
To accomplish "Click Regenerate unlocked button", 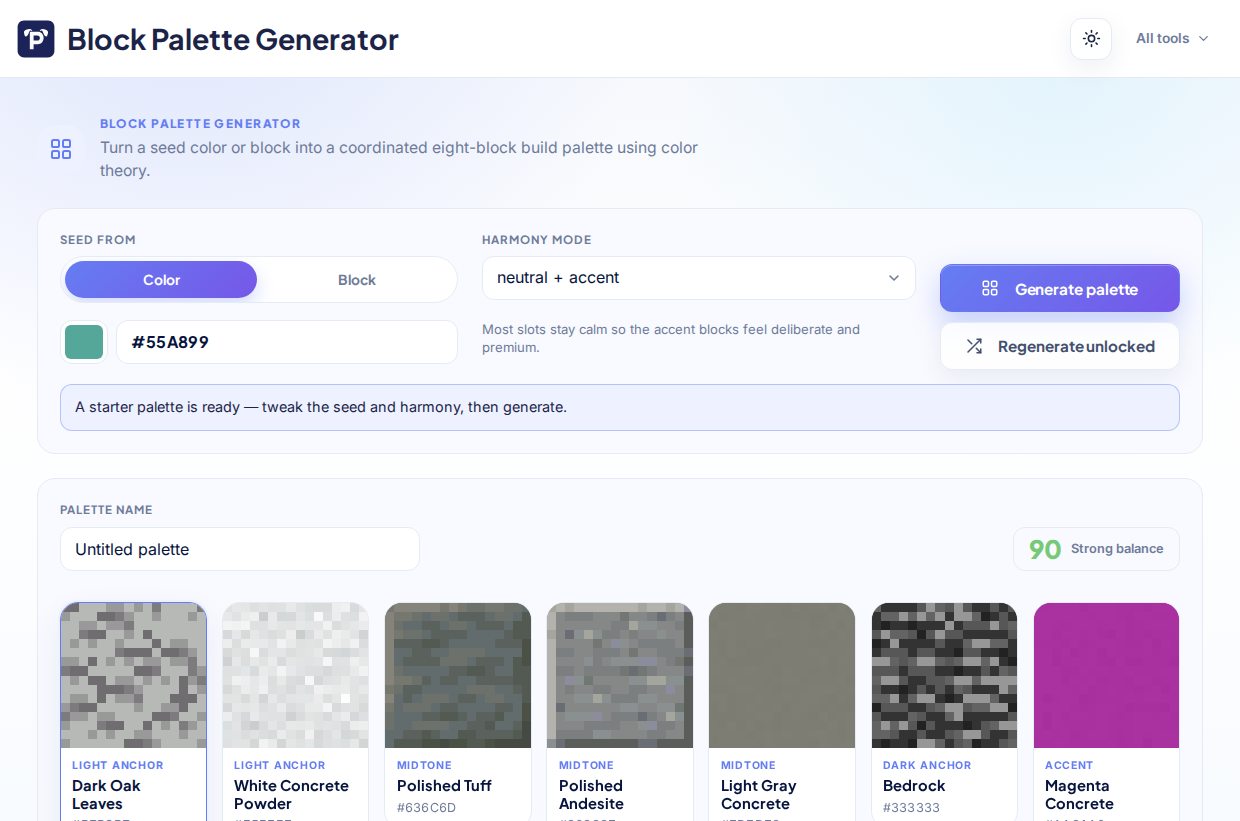I will (1060, 346).
